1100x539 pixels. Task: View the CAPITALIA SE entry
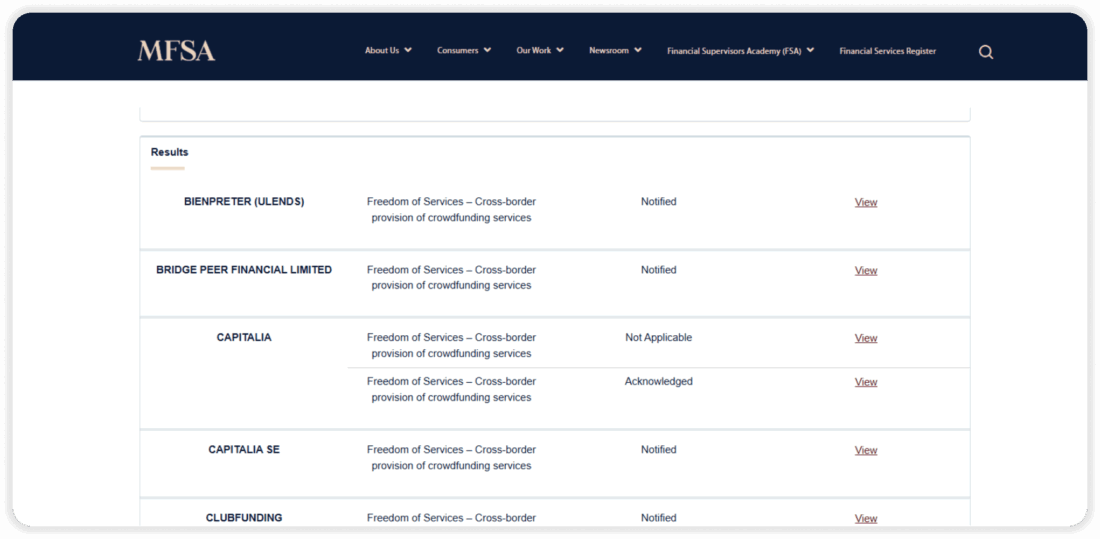[866, 450]
